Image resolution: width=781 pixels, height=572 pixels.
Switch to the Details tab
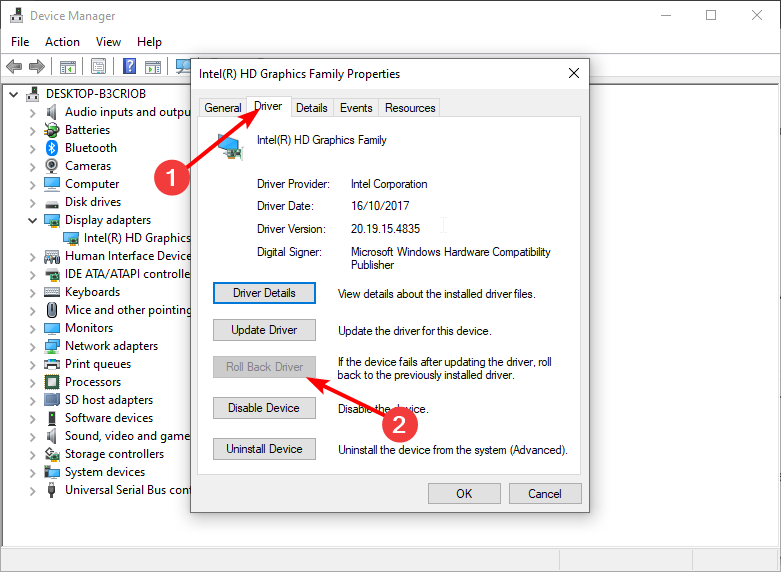(x=312, y=108)
